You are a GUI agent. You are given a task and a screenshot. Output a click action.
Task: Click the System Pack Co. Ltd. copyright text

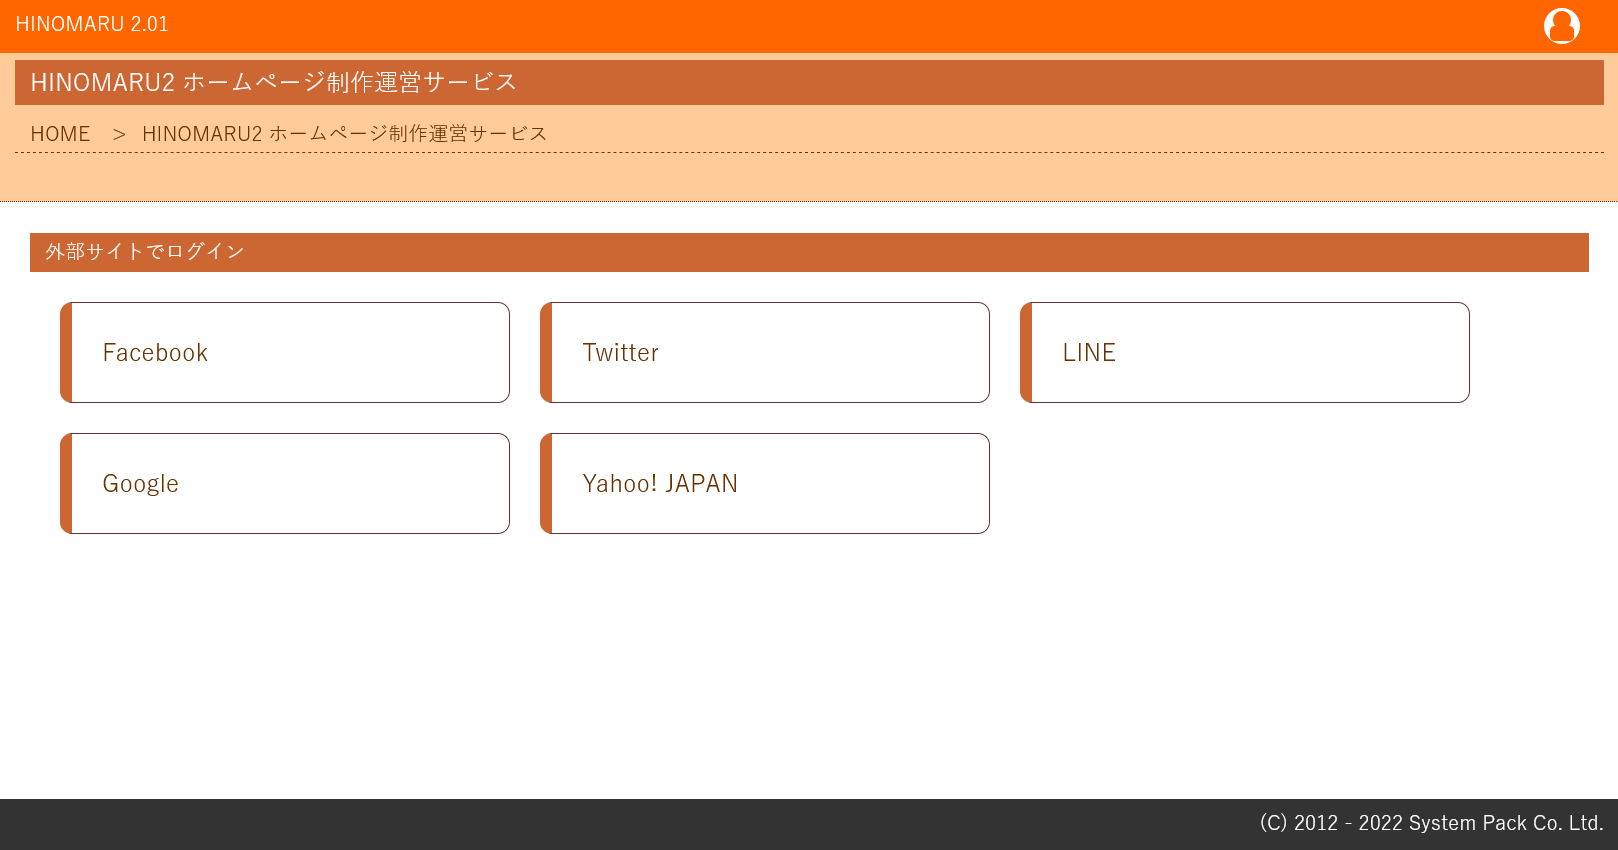pos(1431,823)
